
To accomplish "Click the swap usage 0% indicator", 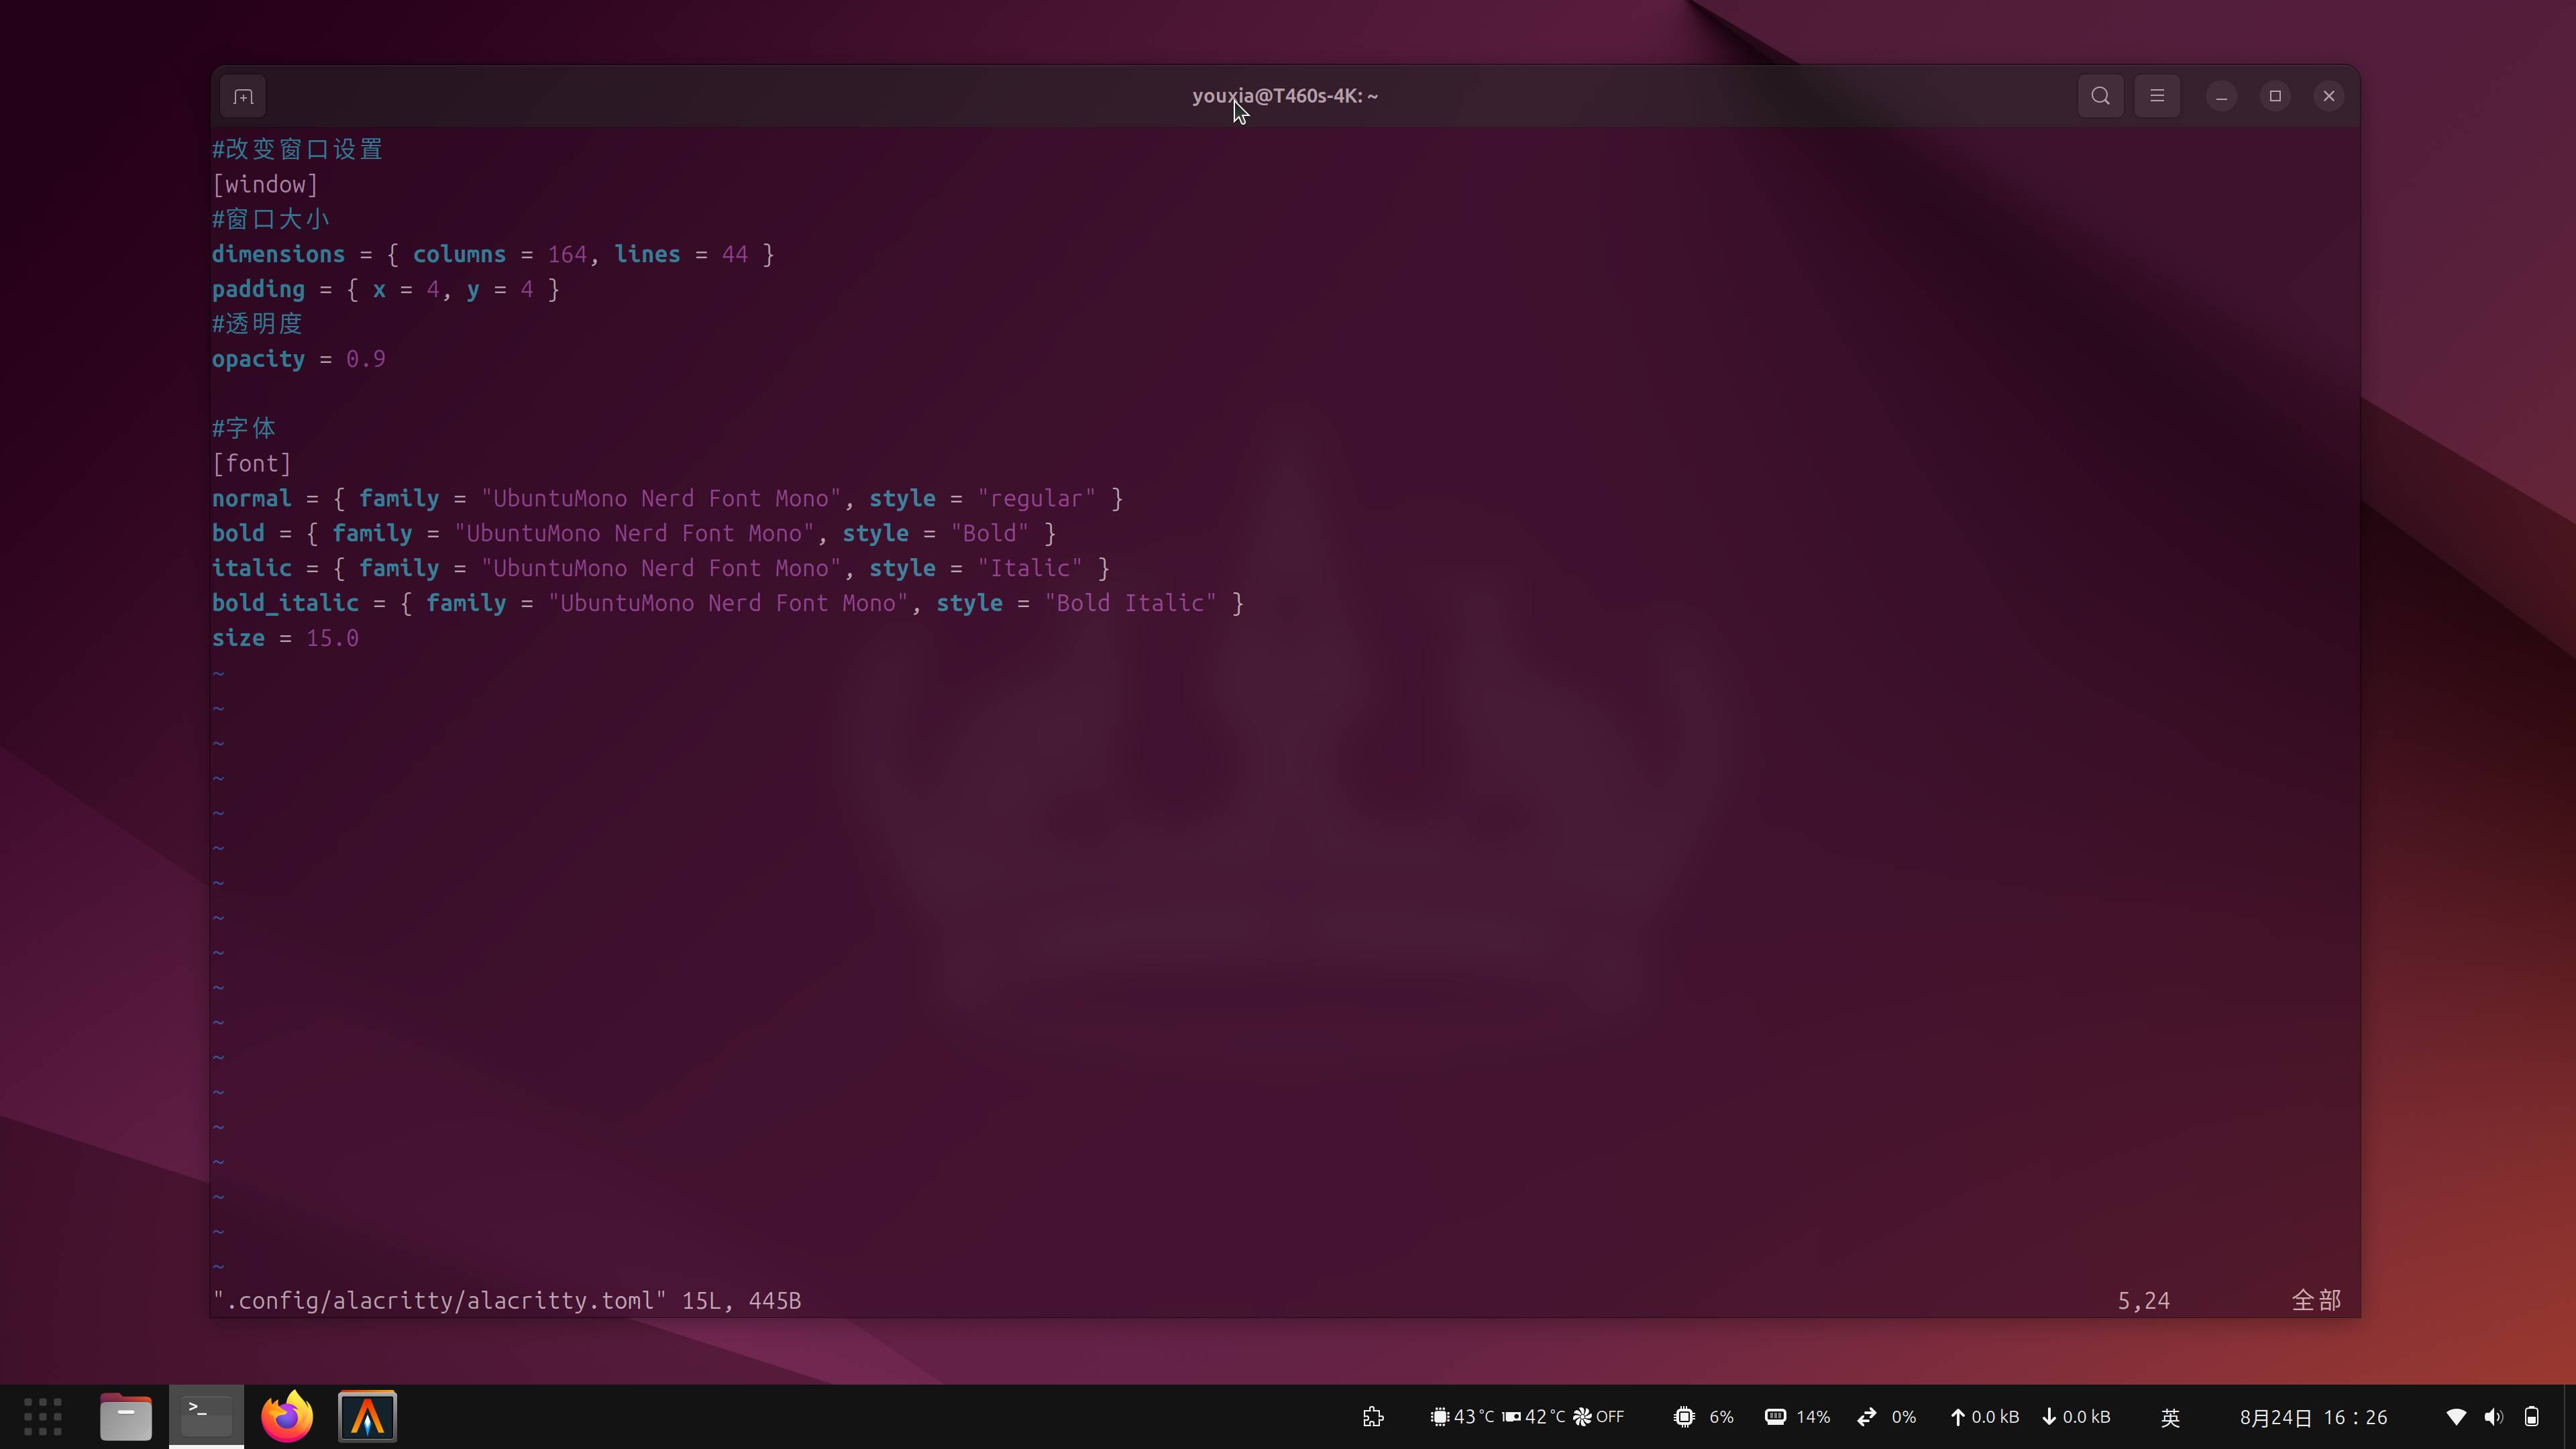I will click(1887, 1417).
